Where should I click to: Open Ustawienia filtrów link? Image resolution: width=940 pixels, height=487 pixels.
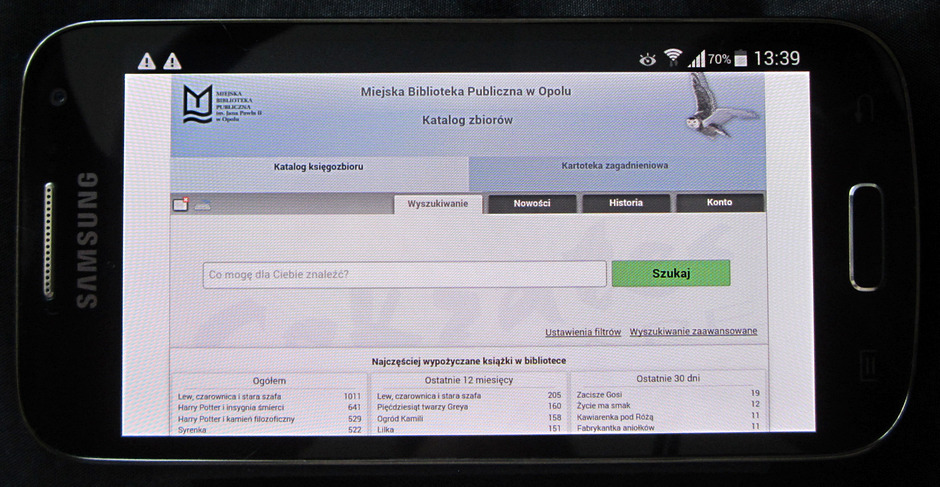583,332
